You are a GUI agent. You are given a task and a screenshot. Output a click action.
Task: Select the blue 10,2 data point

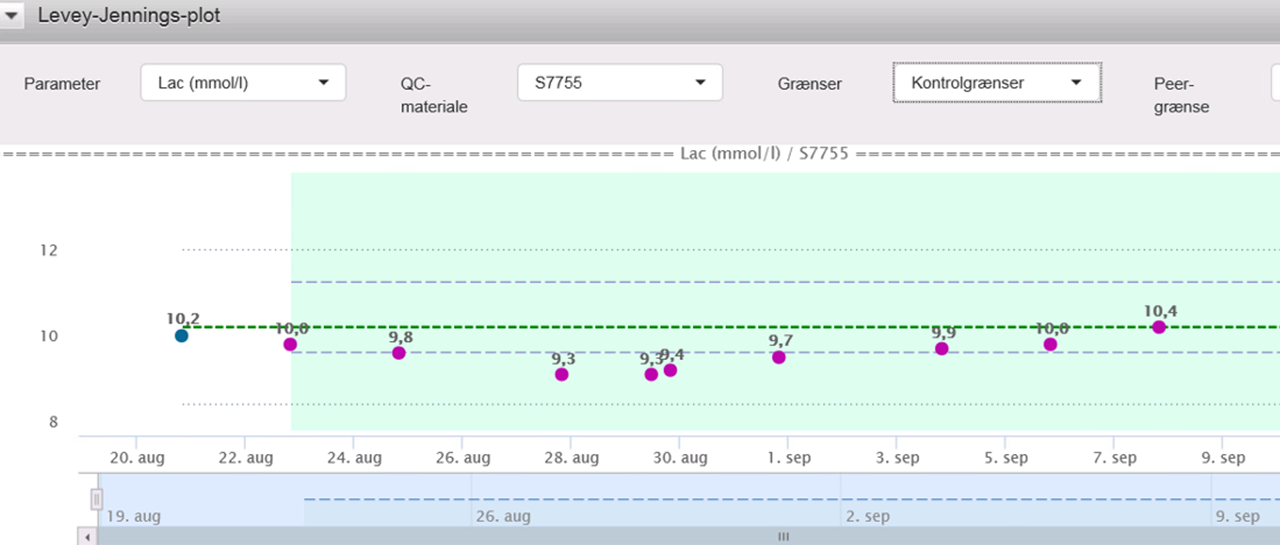[x=181, y=336]
